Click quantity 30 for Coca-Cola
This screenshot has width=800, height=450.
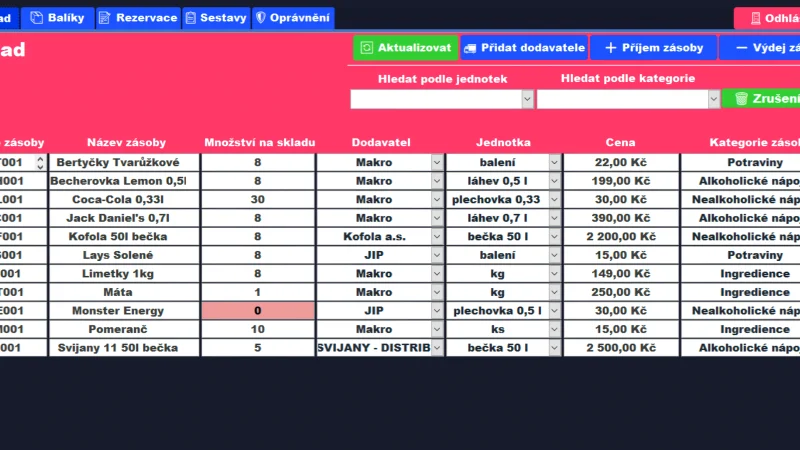pyautogui.click(x=258, y=199)
